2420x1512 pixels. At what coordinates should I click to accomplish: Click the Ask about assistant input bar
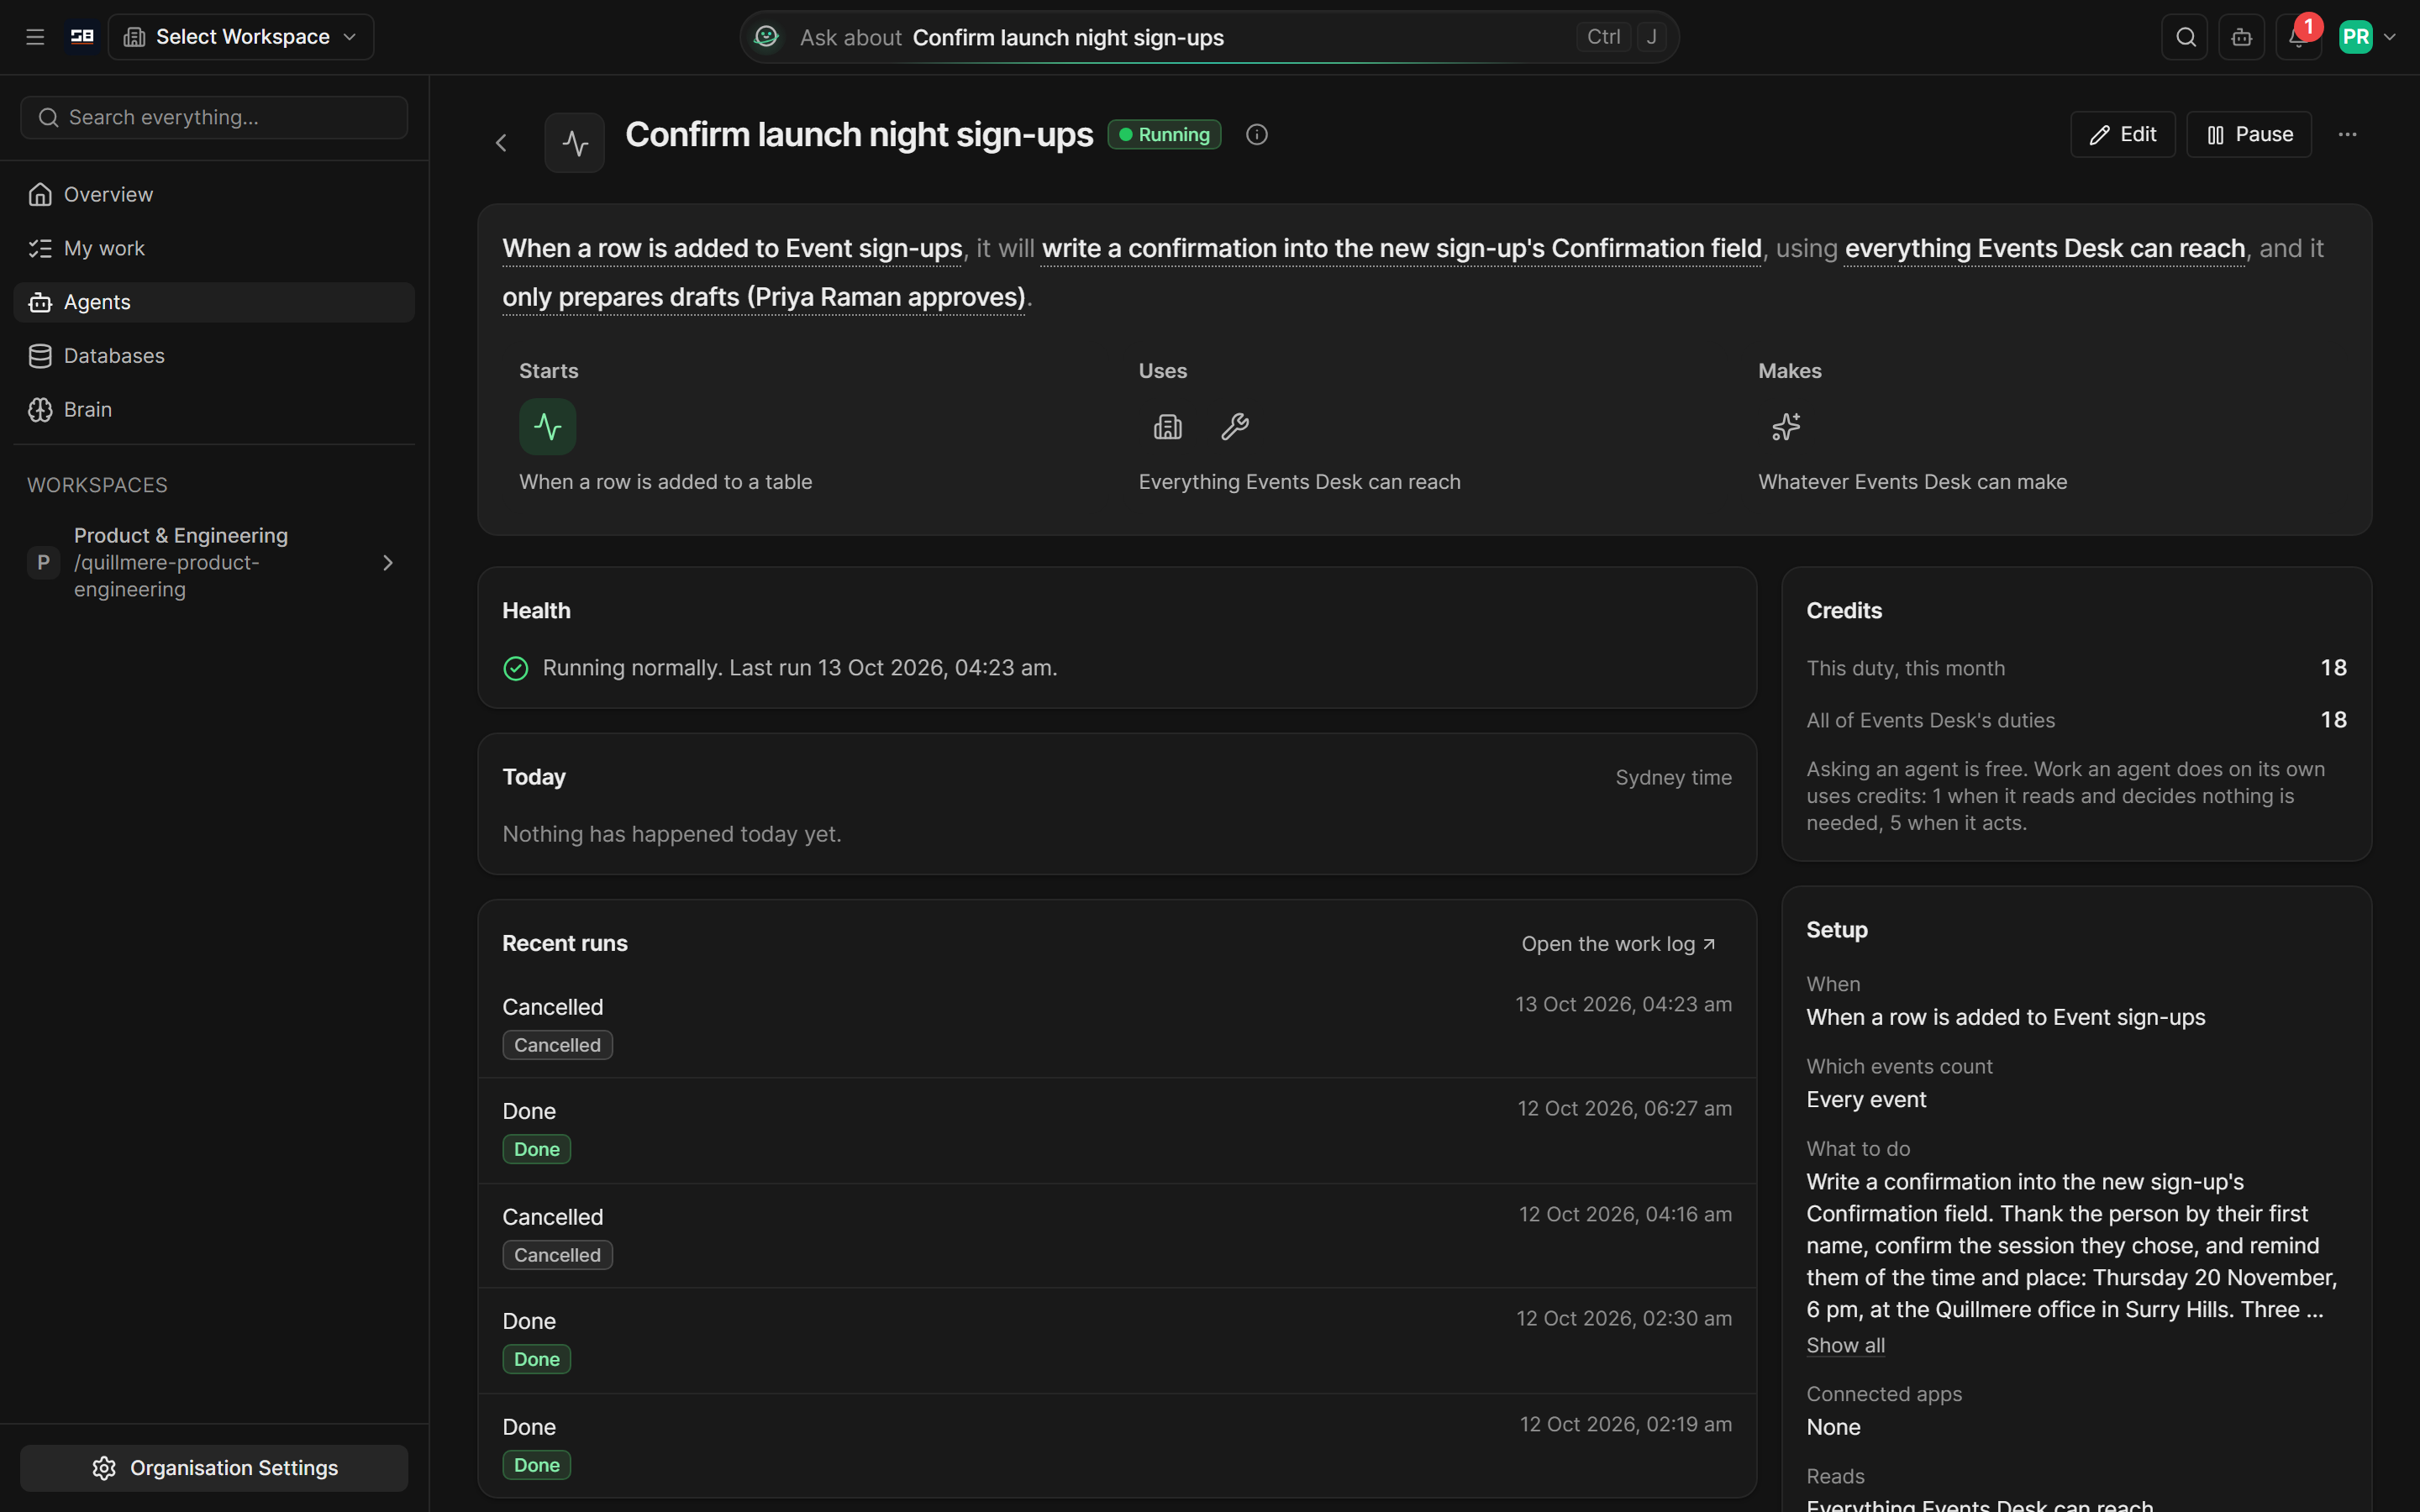(1209, 37)
